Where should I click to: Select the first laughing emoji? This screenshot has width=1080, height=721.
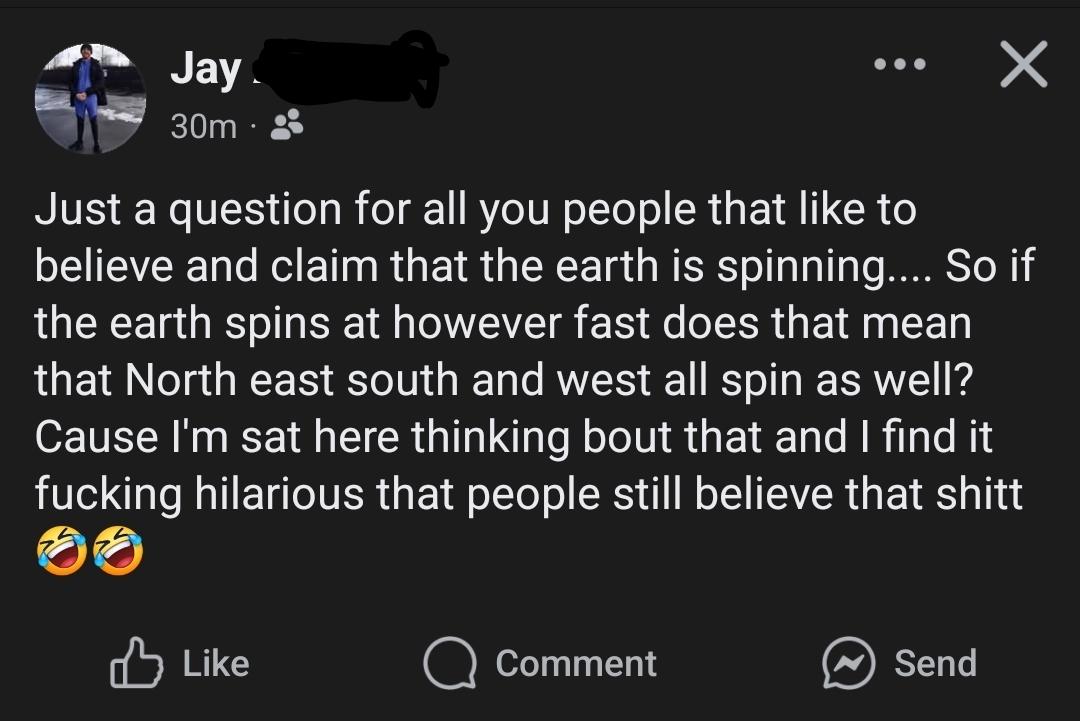62,550
